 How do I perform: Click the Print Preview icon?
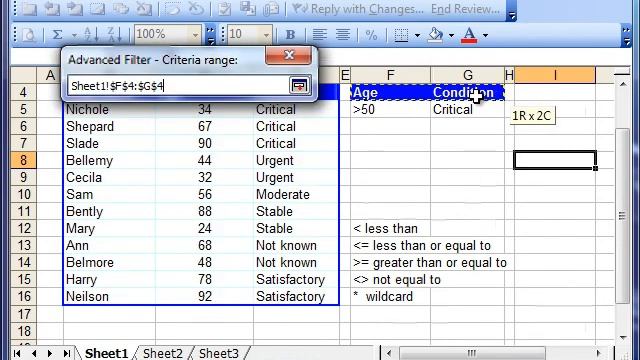29,35
